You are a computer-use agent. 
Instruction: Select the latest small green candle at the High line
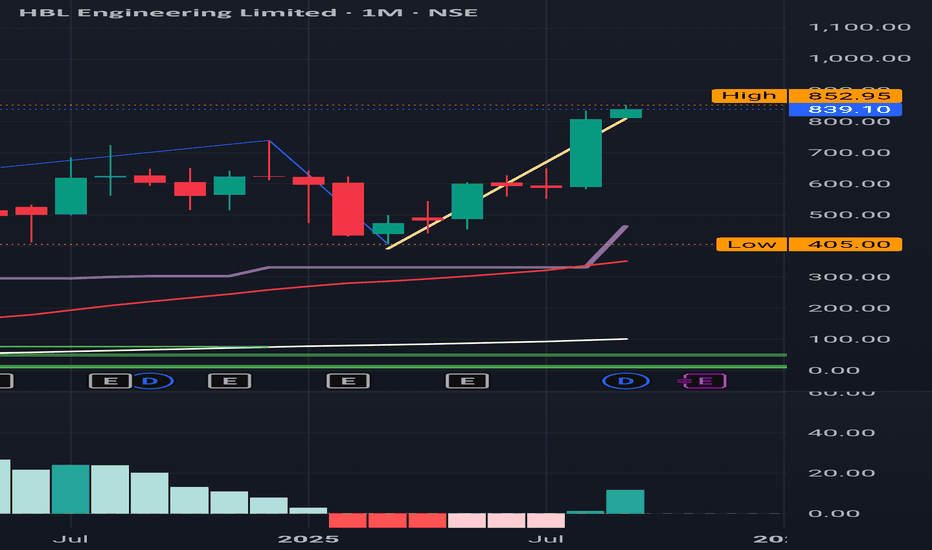pos(626,113)
